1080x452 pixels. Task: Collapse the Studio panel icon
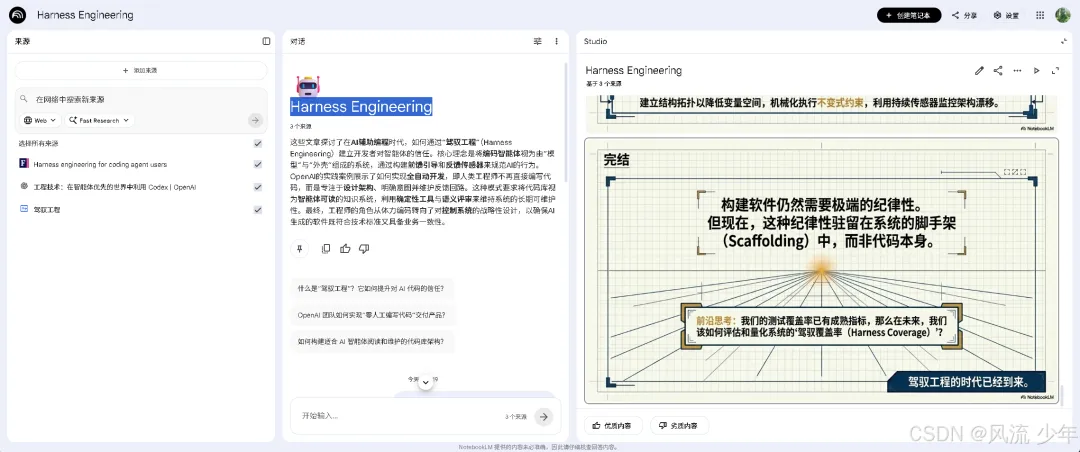(1063, 41)
